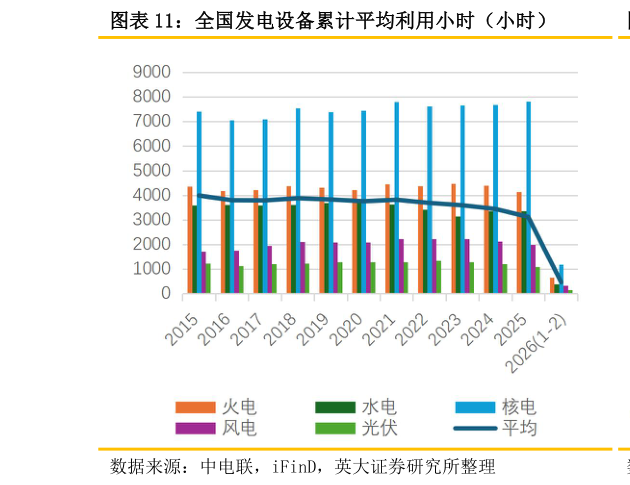The image size is (630, 485).
Task: Click the 5000 y-axis label
Action: pos(151,171)
